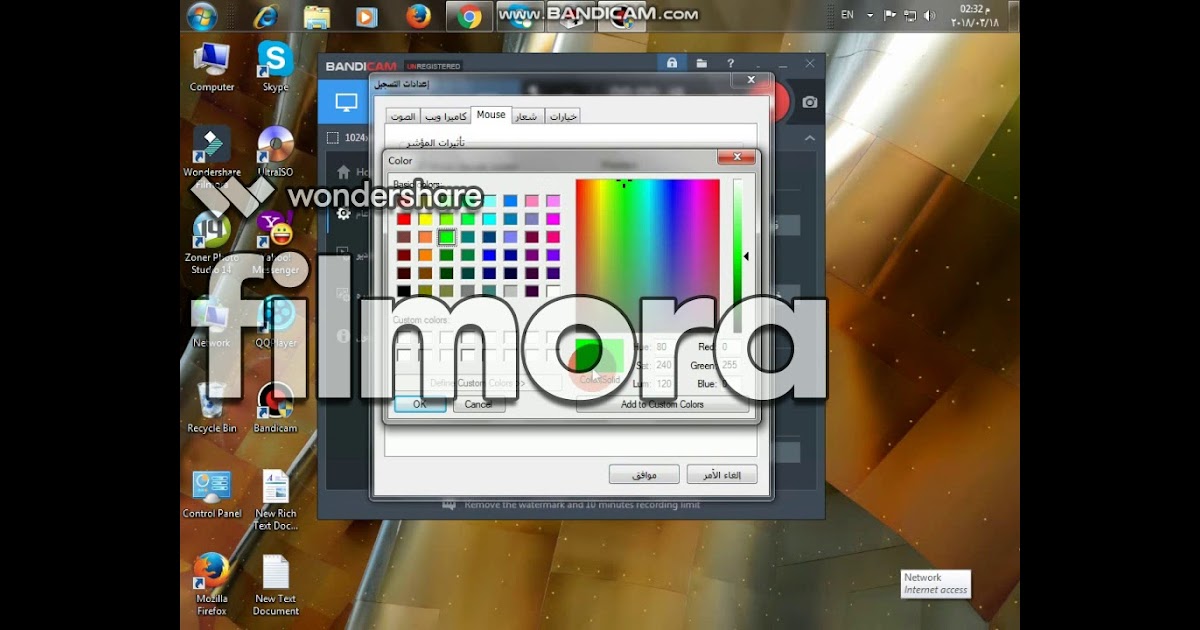Select the screen recording mode button in Bandicam
1200x630 pixels.
346,102
